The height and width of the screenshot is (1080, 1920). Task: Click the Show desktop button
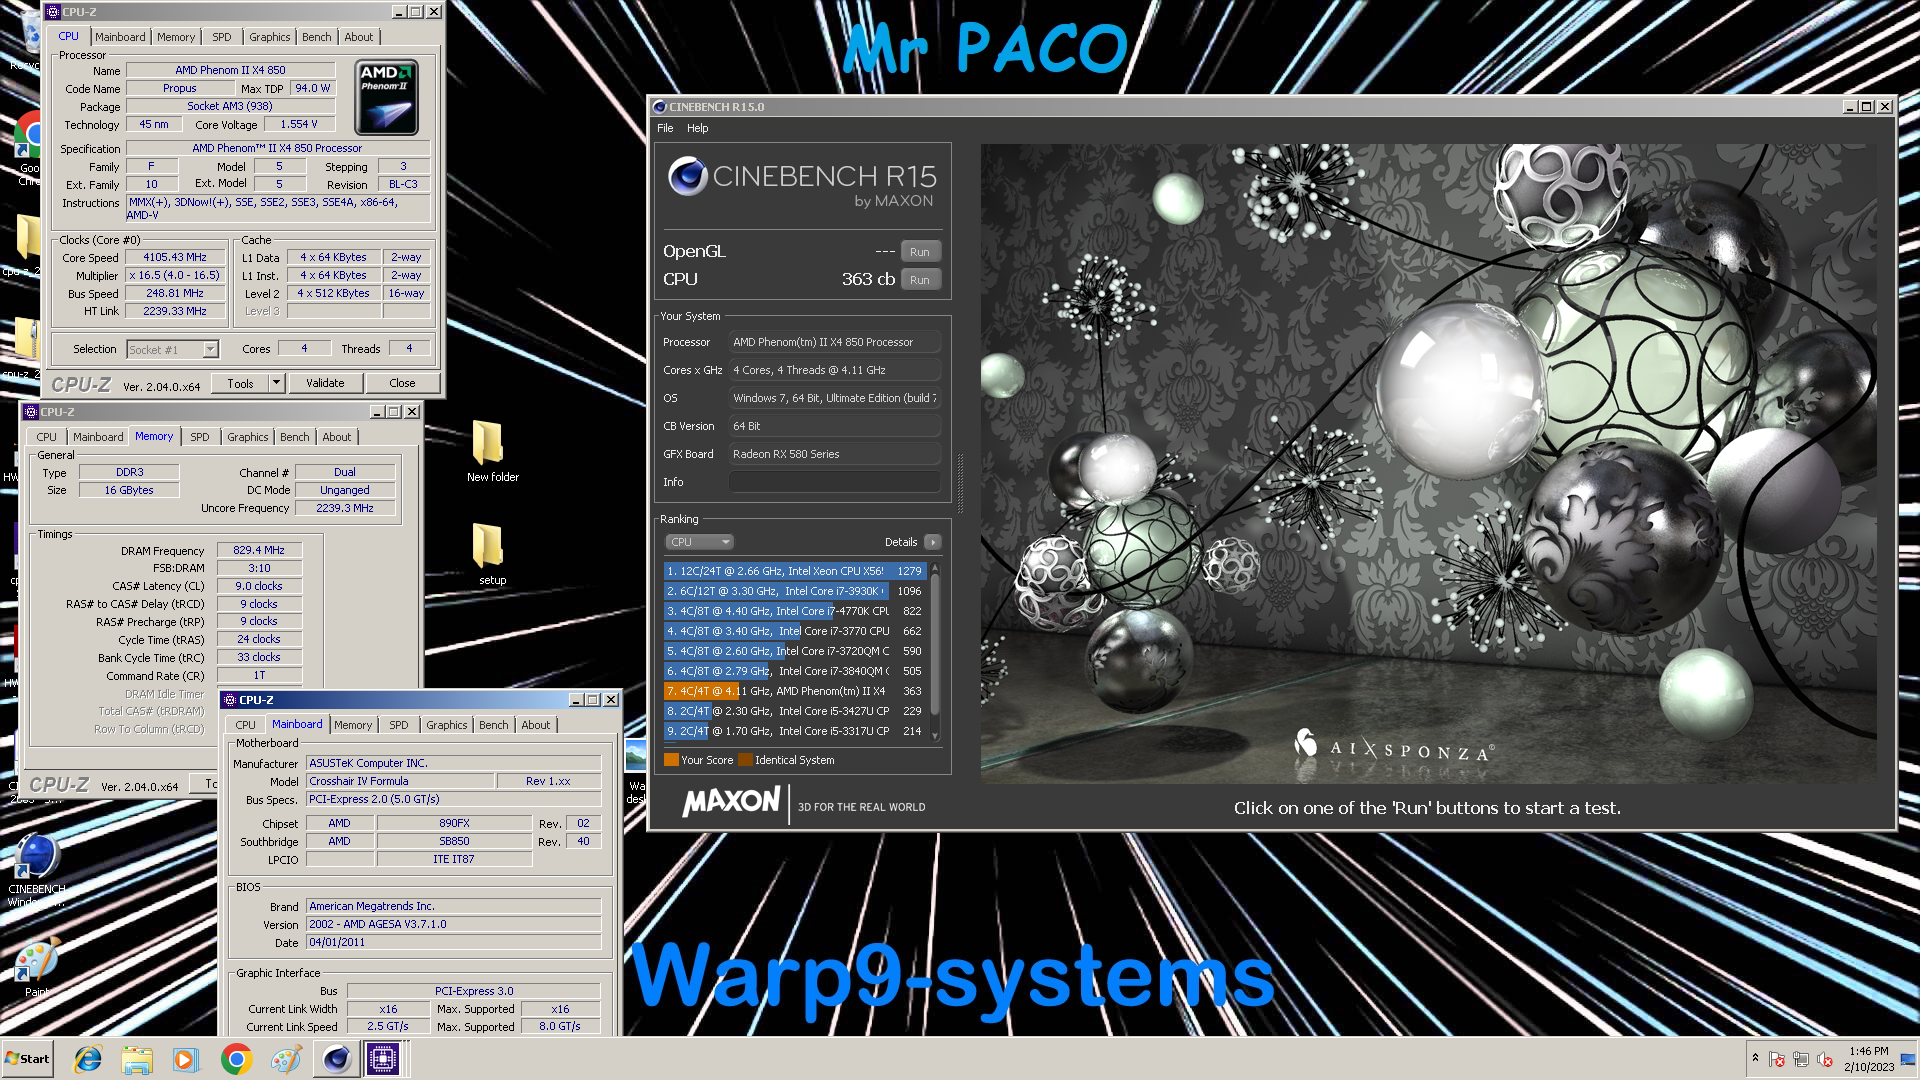click(1908, 1059)
